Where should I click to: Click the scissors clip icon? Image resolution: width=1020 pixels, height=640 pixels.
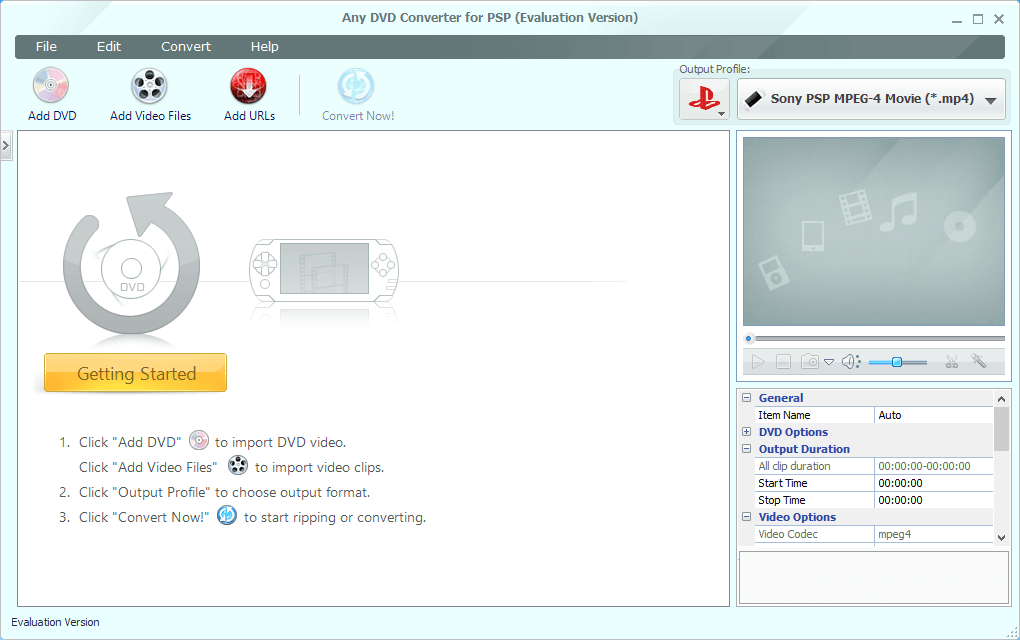coord(951,362)
